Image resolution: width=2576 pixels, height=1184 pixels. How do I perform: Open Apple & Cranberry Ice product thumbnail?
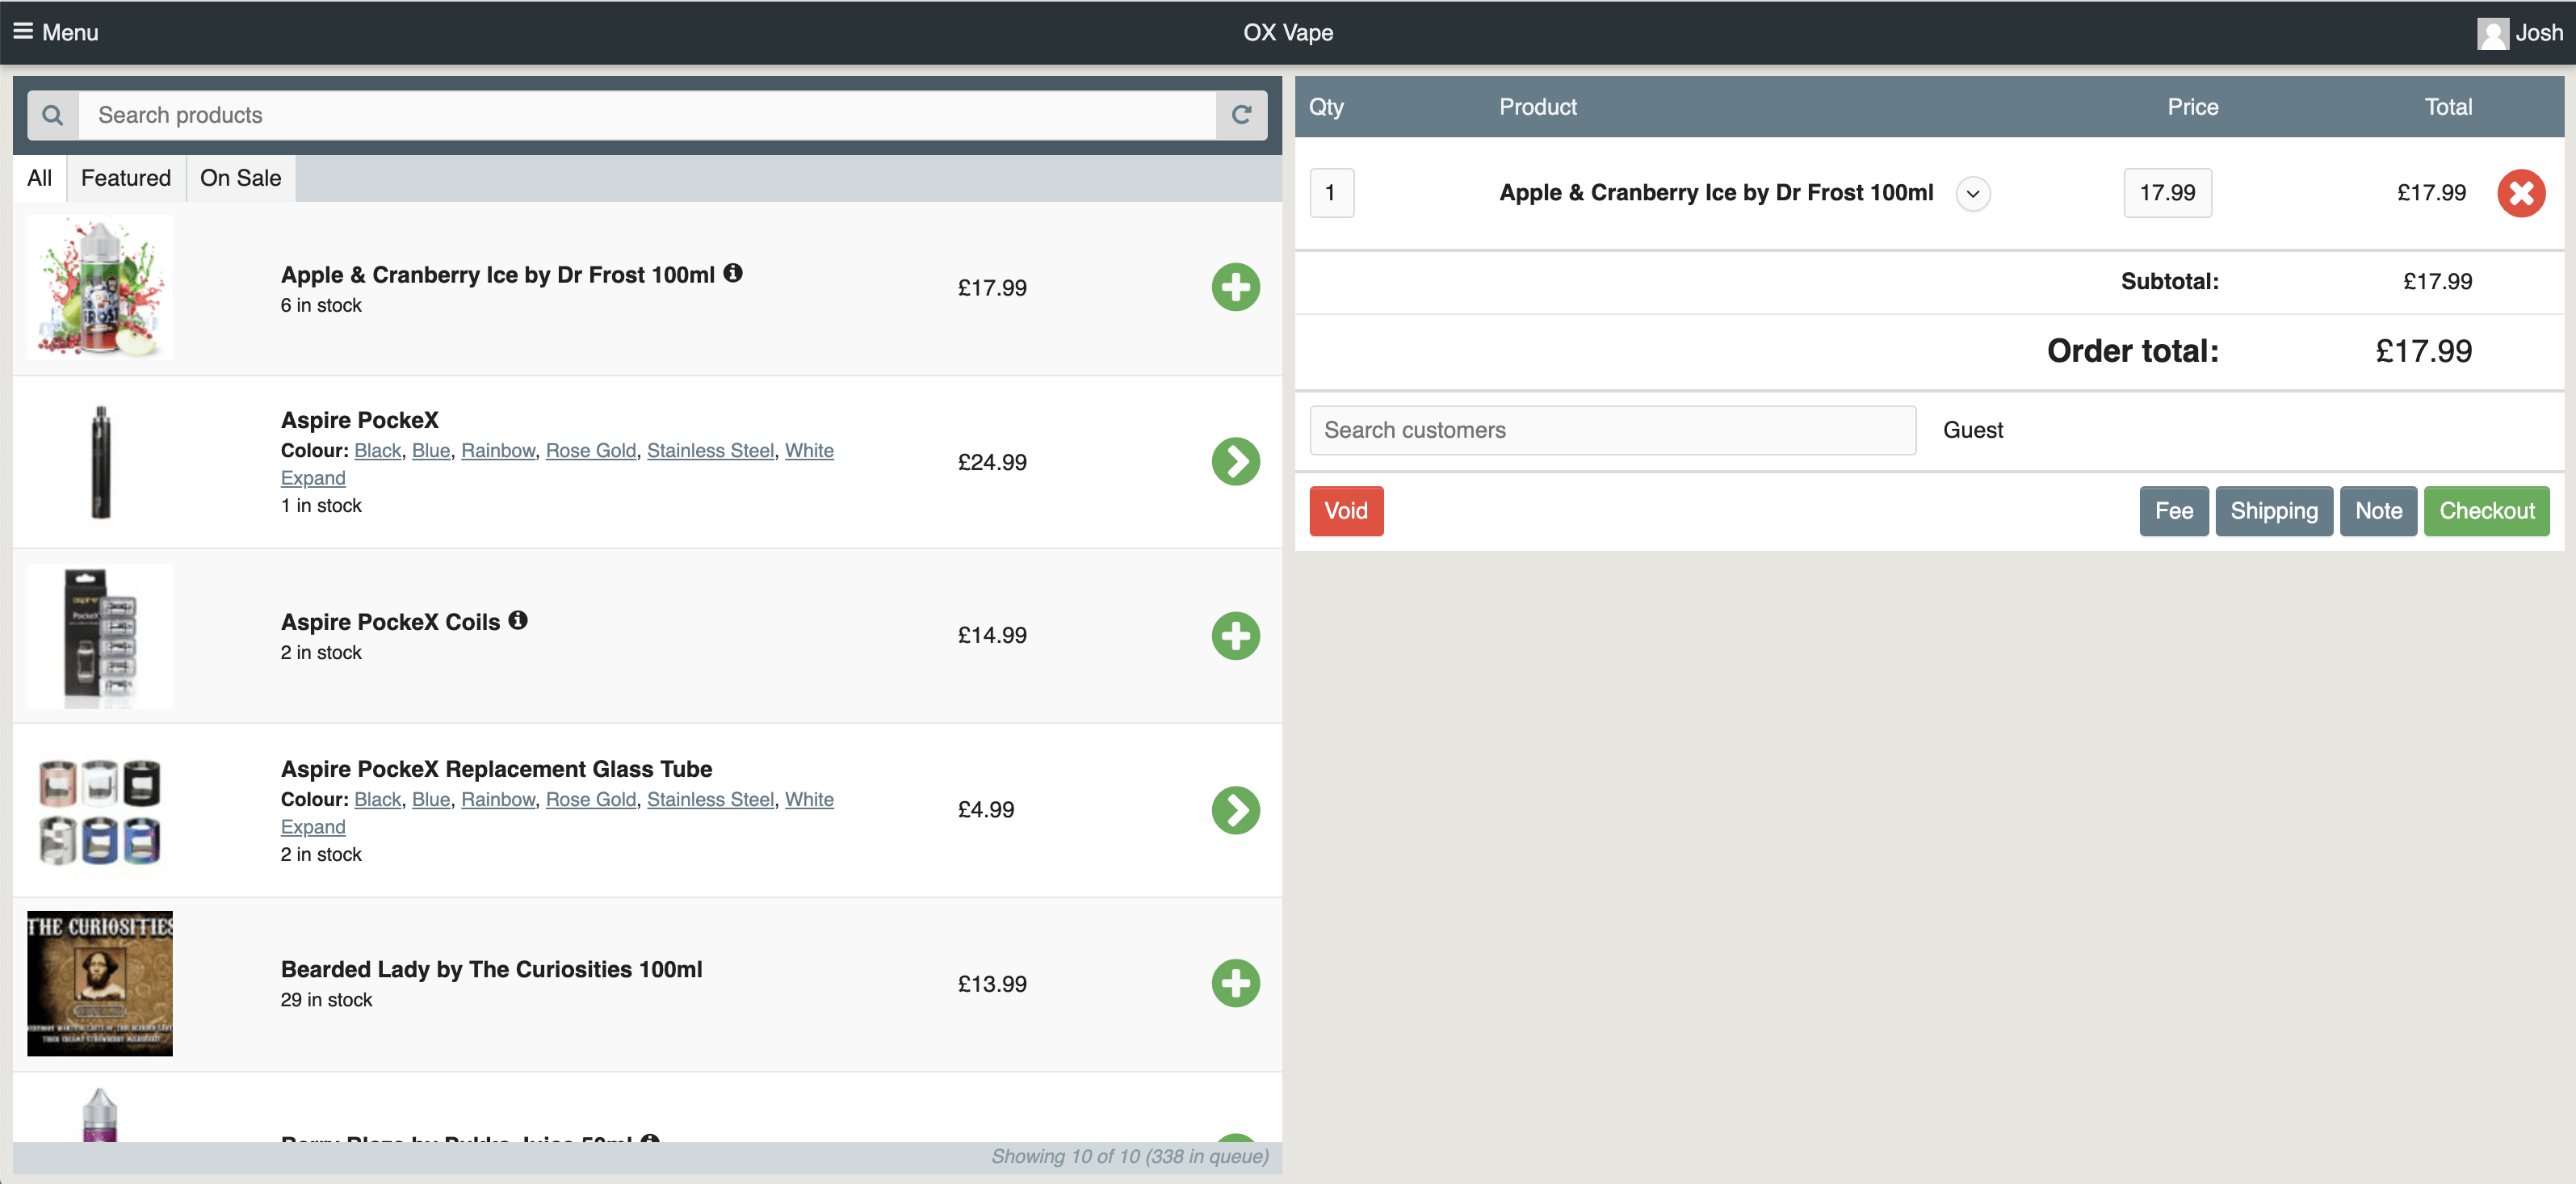click(x=100, y=288)
